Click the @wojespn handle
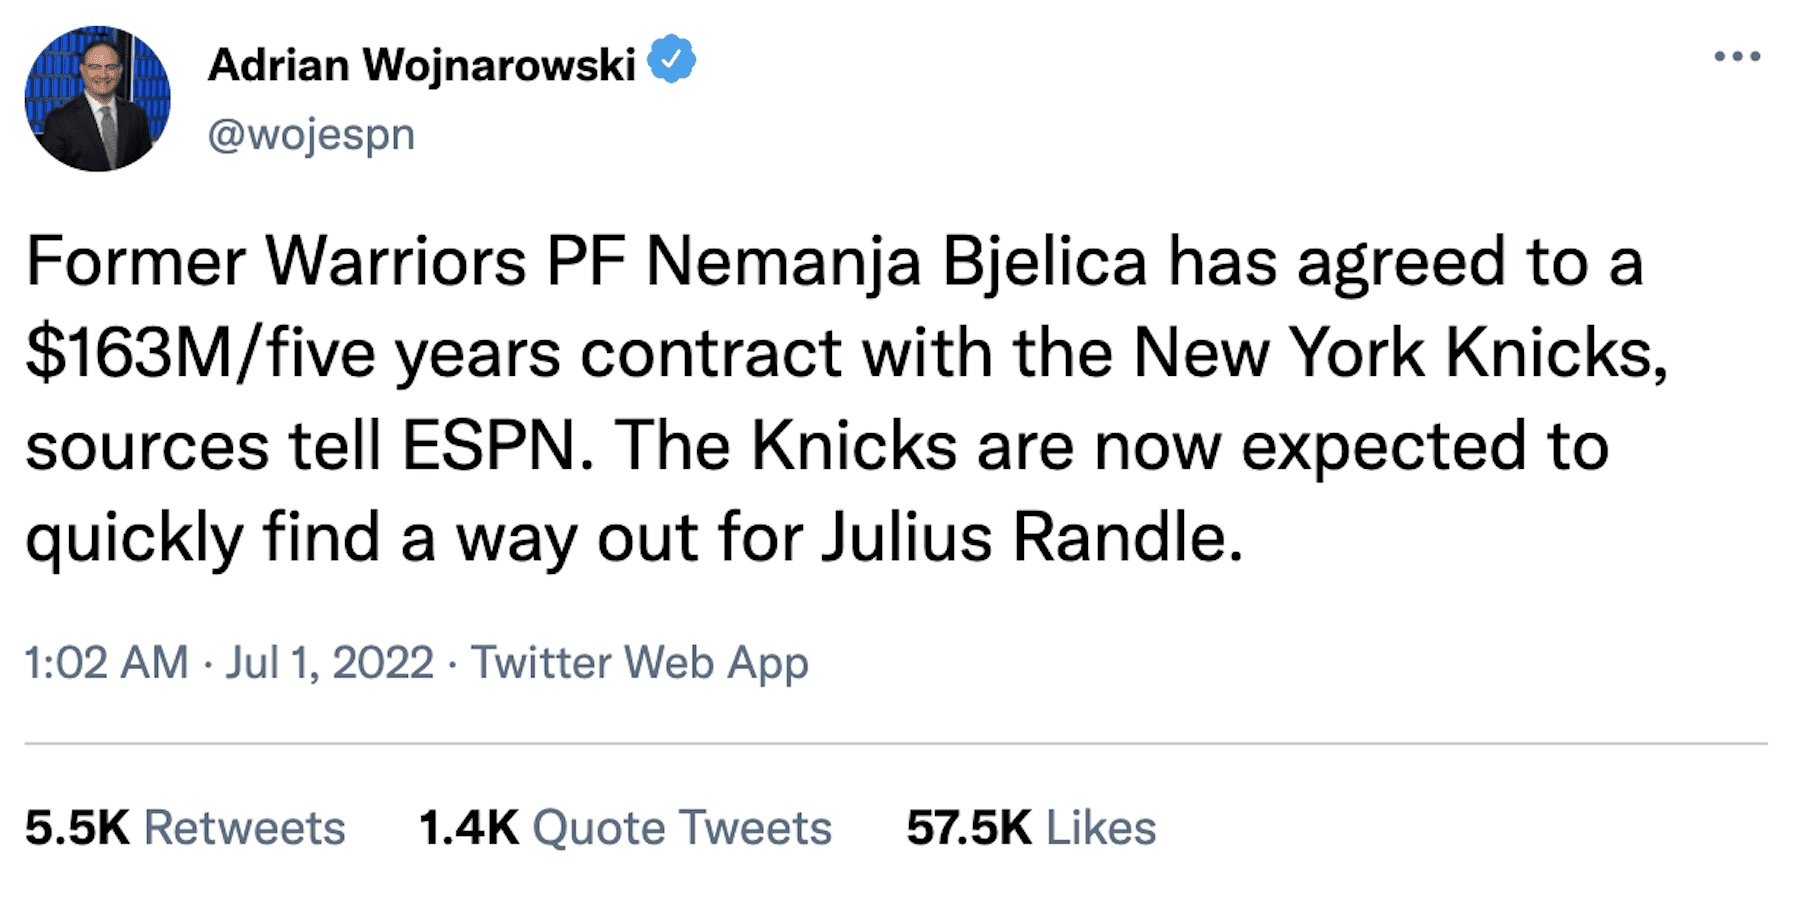The height and width of the screenshot is (904, 1798). pos(313,133)
